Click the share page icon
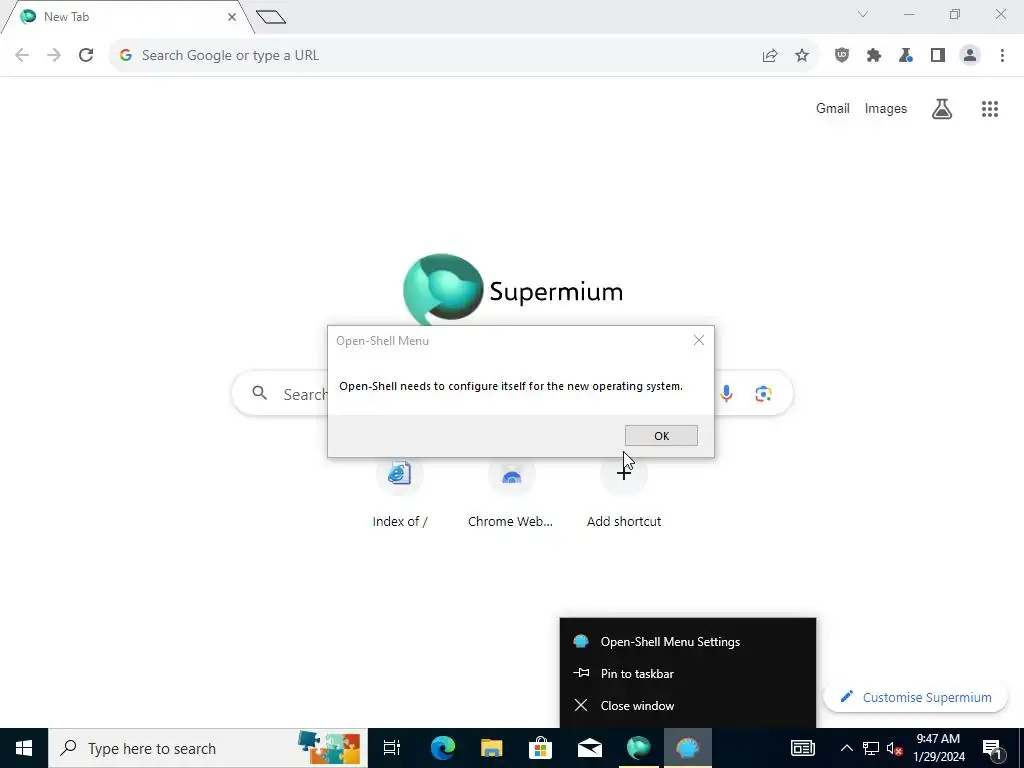This screenshot has height=768, width=1024. [x=770, y=56]
